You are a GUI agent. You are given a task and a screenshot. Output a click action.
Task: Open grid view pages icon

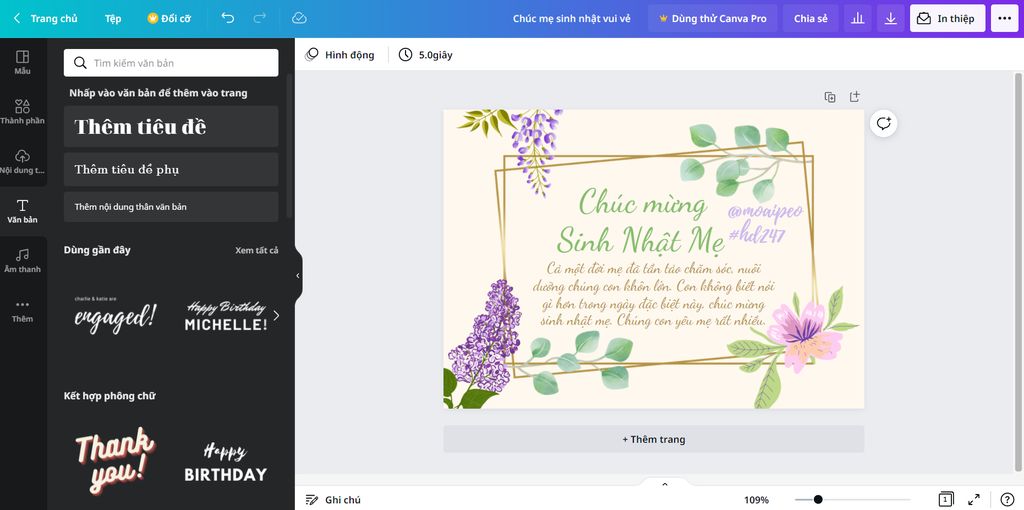[946, 500]
